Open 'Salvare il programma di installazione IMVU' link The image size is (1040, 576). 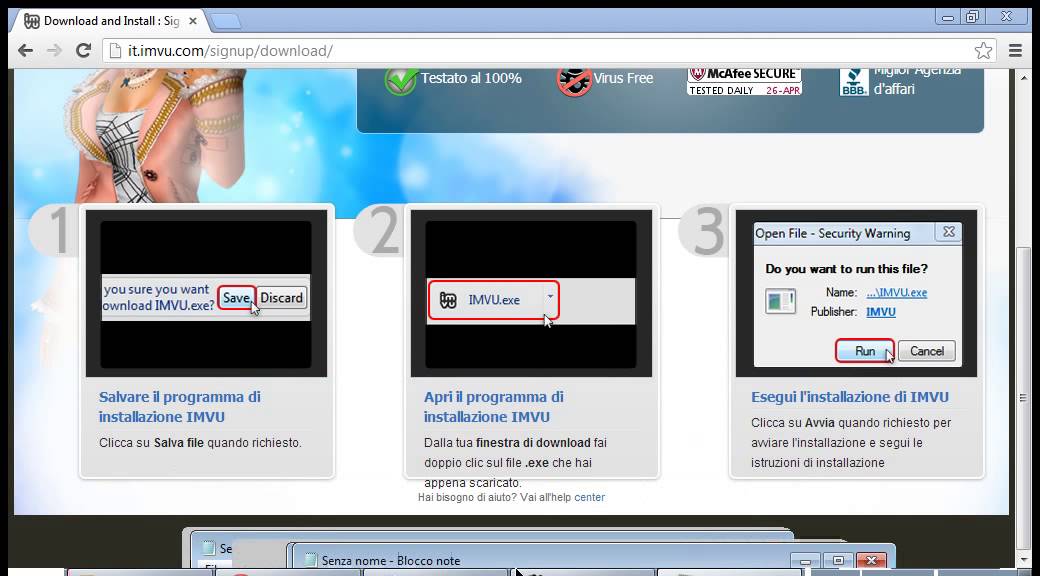[x=180, y=407]
